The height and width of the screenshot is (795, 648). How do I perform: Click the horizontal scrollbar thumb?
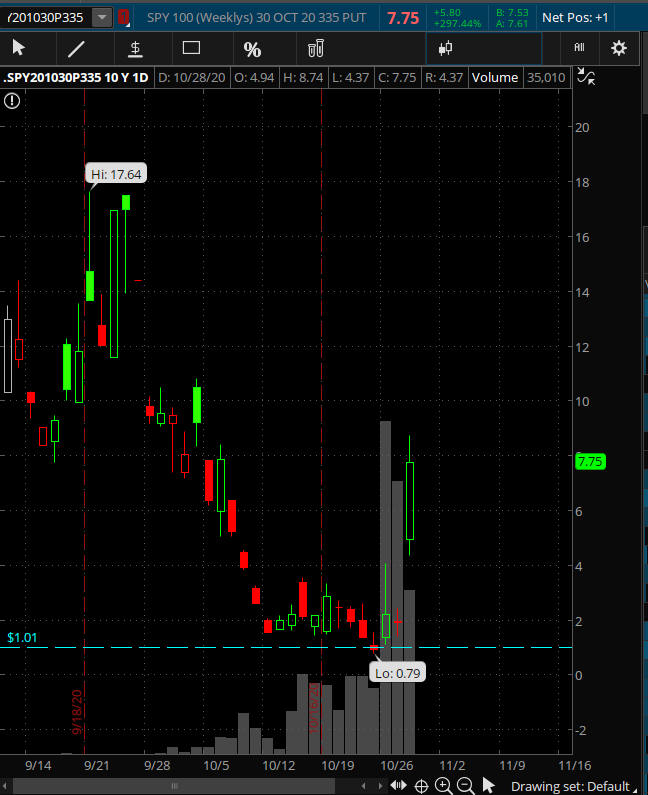[175, 786]
